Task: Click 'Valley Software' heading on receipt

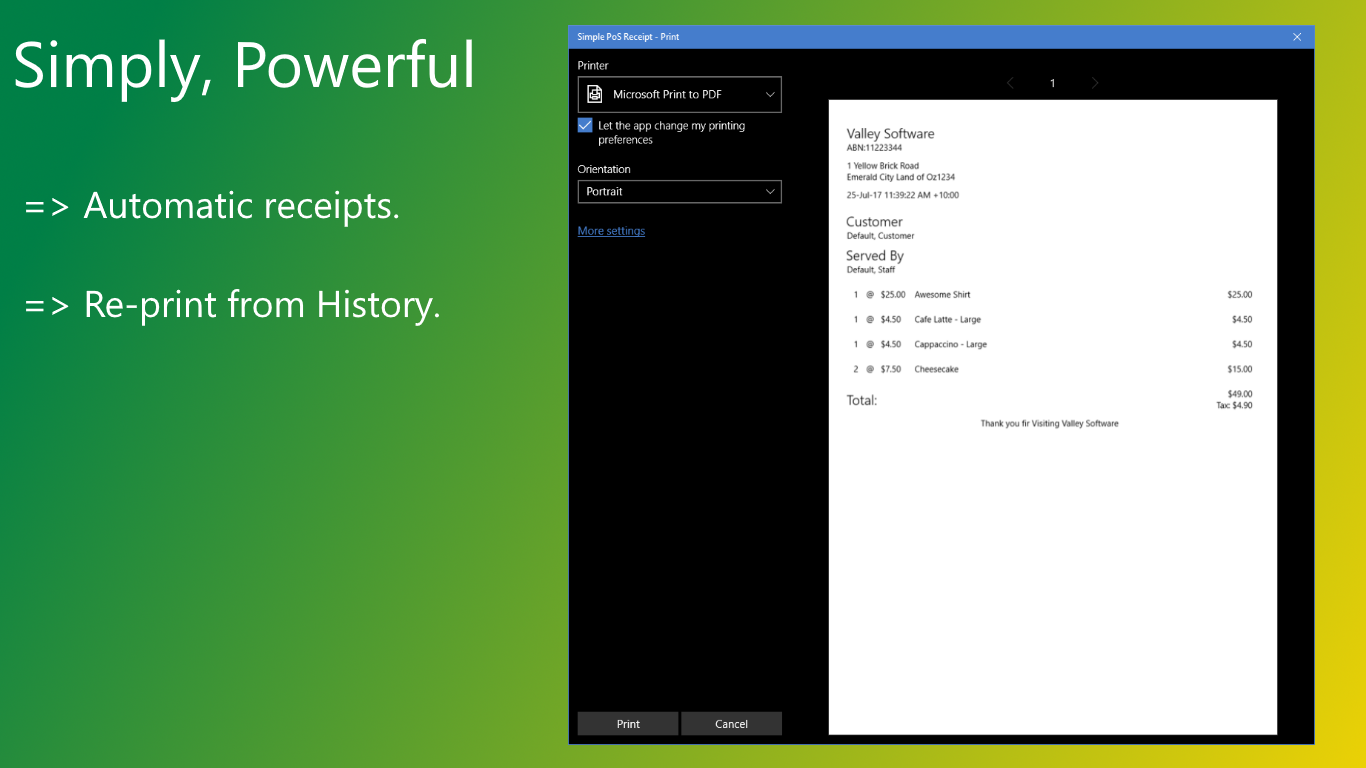Action: 890,133
